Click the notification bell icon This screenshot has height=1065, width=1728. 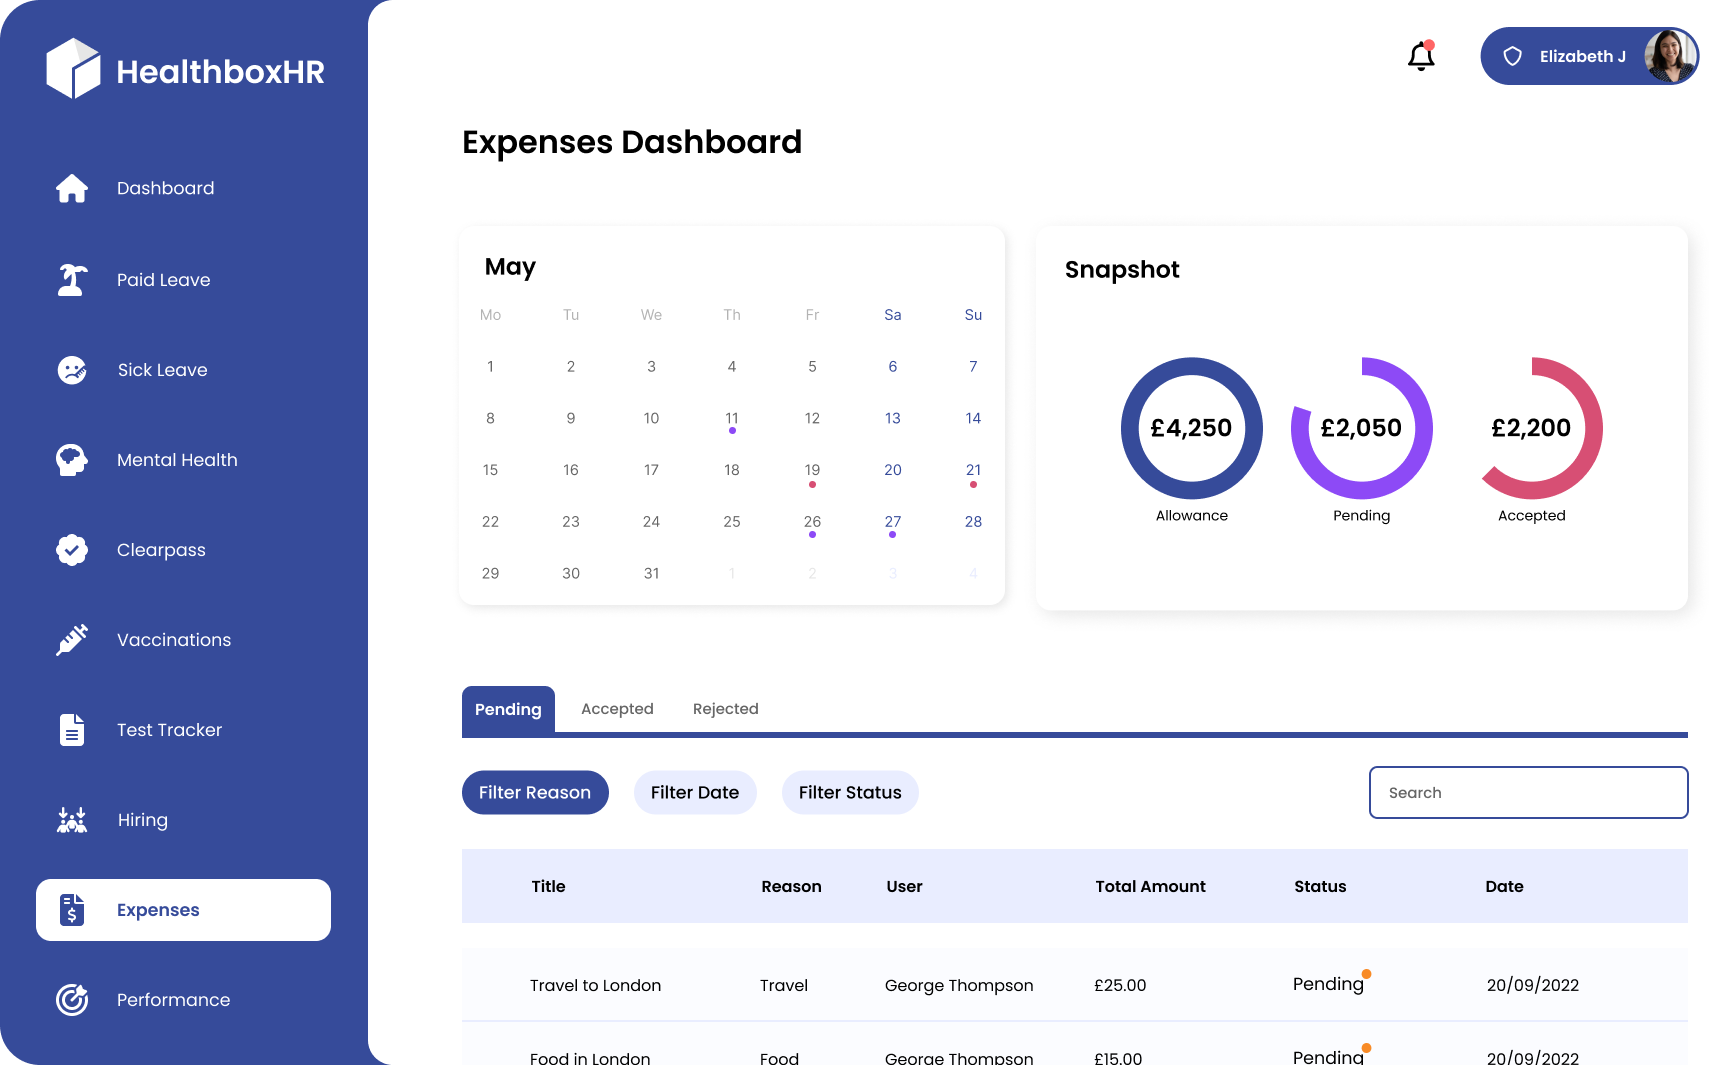click(x=1420, y=57)
